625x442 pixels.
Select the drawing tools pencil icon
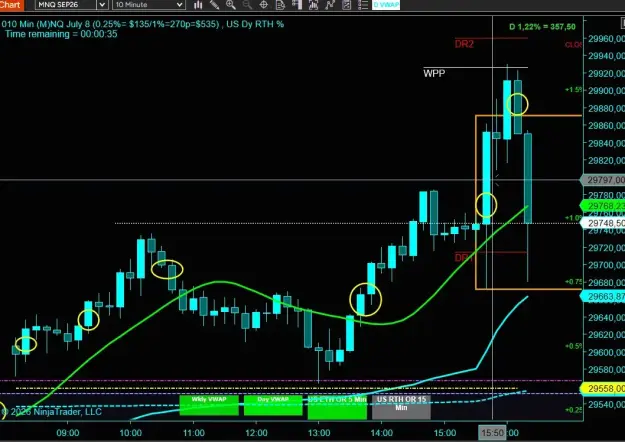click(x=214, y=5)
